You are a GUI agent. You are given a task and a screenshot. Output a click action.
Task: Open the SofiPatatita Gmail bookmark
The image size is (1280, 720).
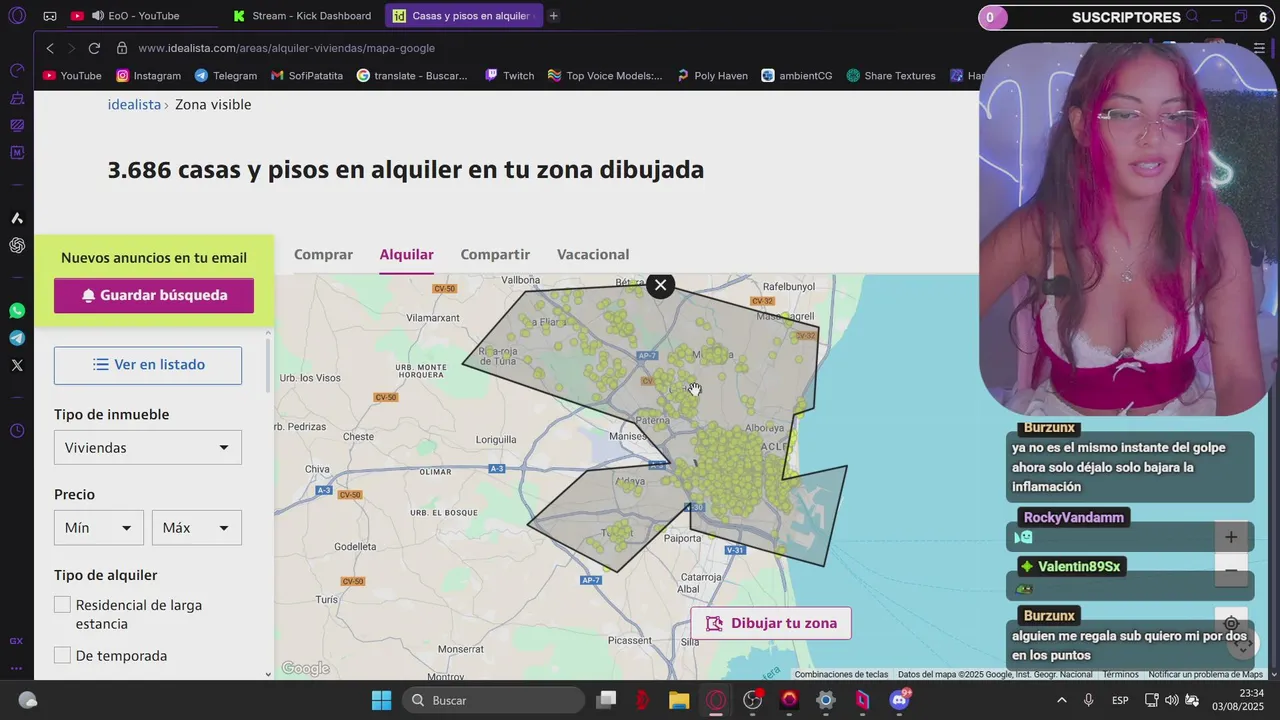(307, 75)
